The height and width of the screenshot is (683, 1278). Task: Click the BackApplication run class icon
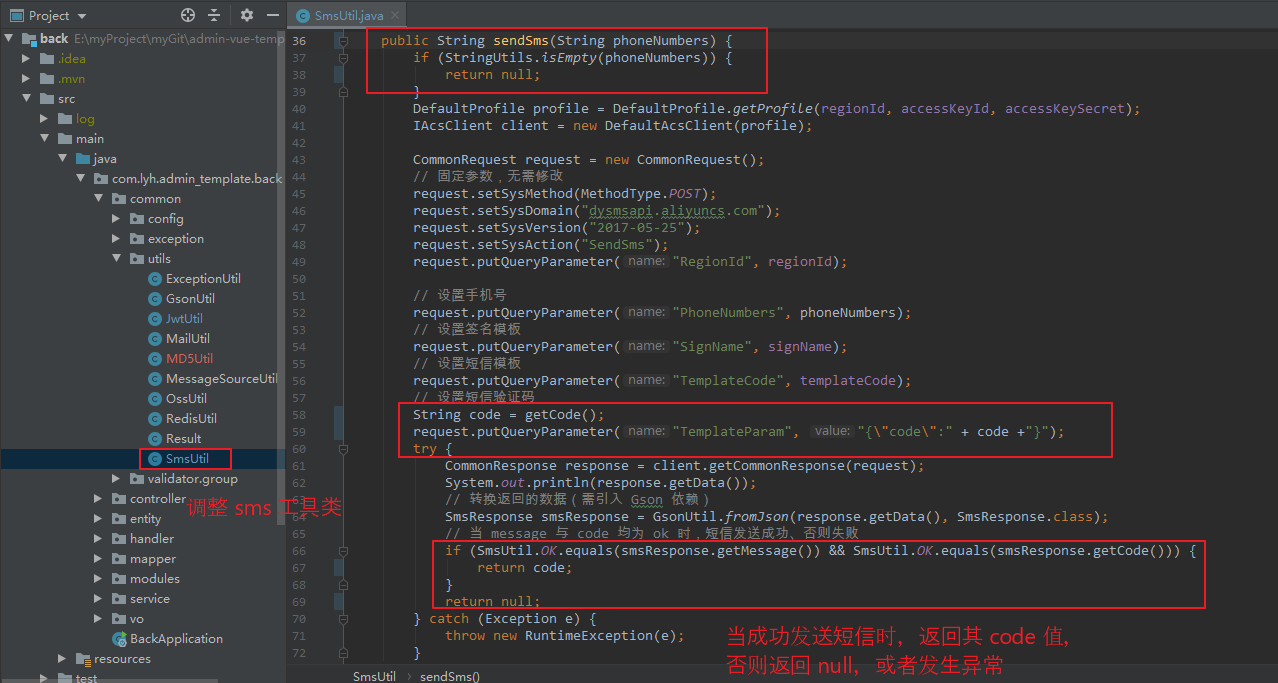(x=119, y=639)
